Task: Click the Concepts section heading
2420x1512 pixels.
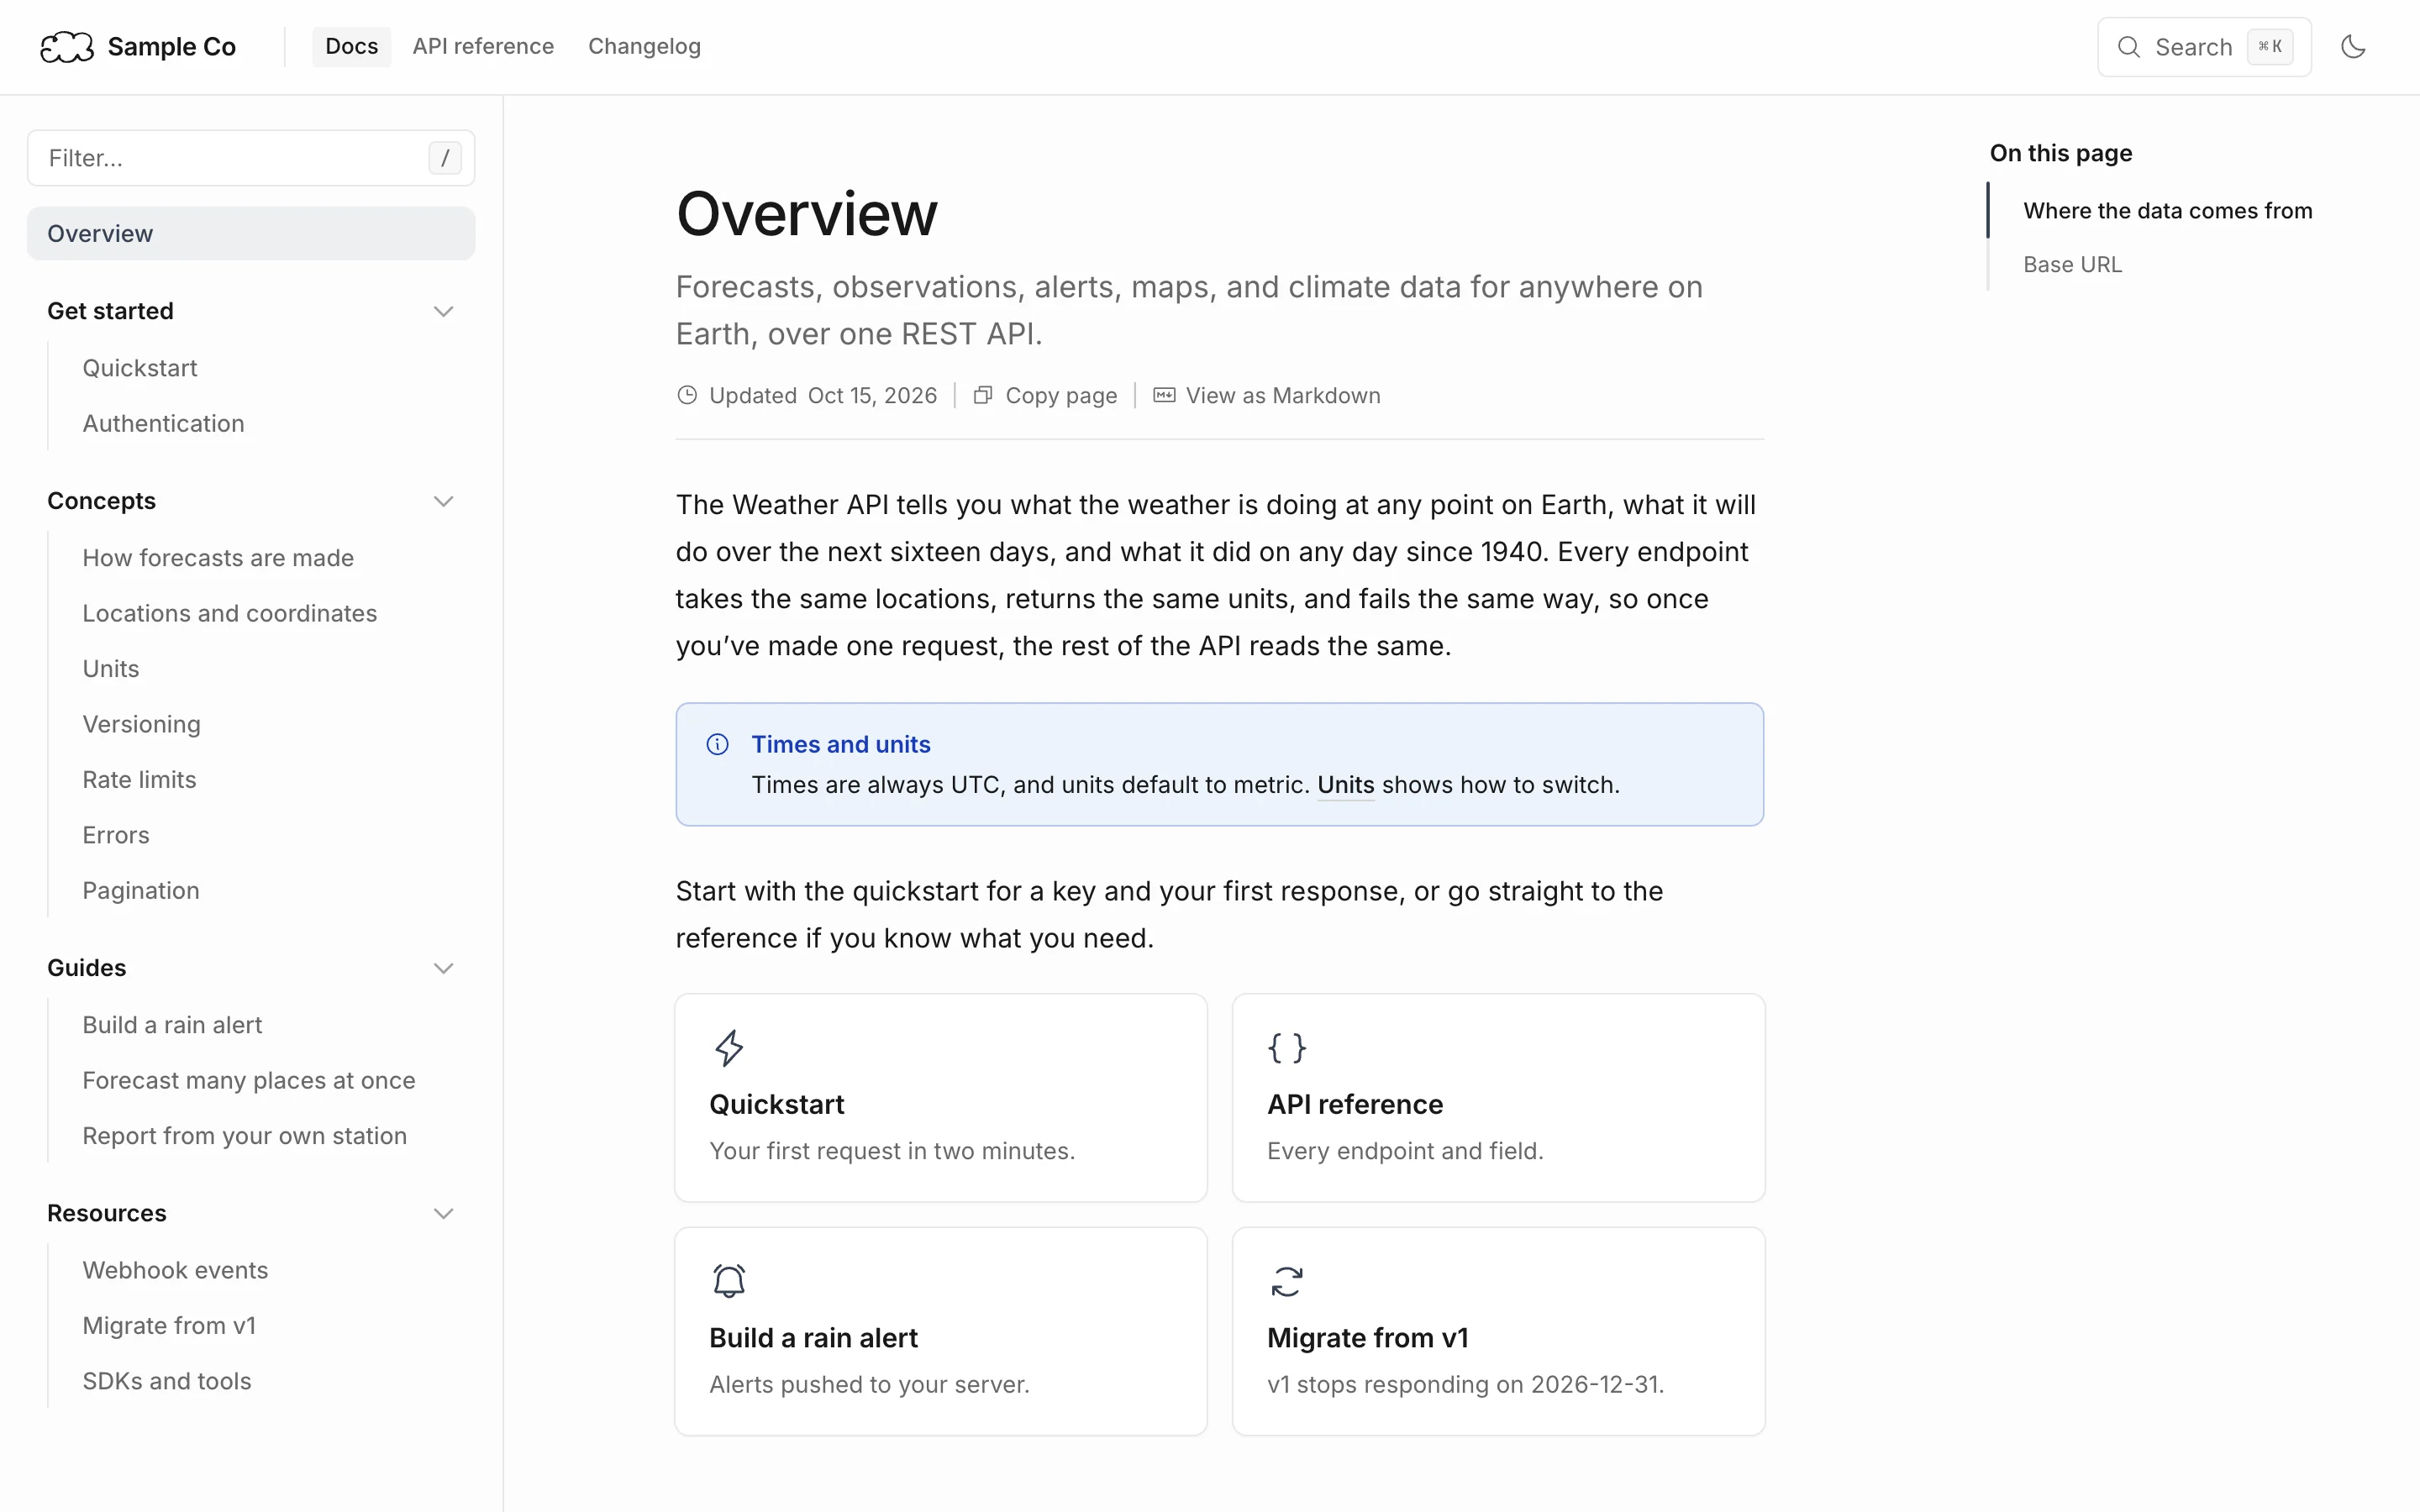Action: click(x=101, y=501)
